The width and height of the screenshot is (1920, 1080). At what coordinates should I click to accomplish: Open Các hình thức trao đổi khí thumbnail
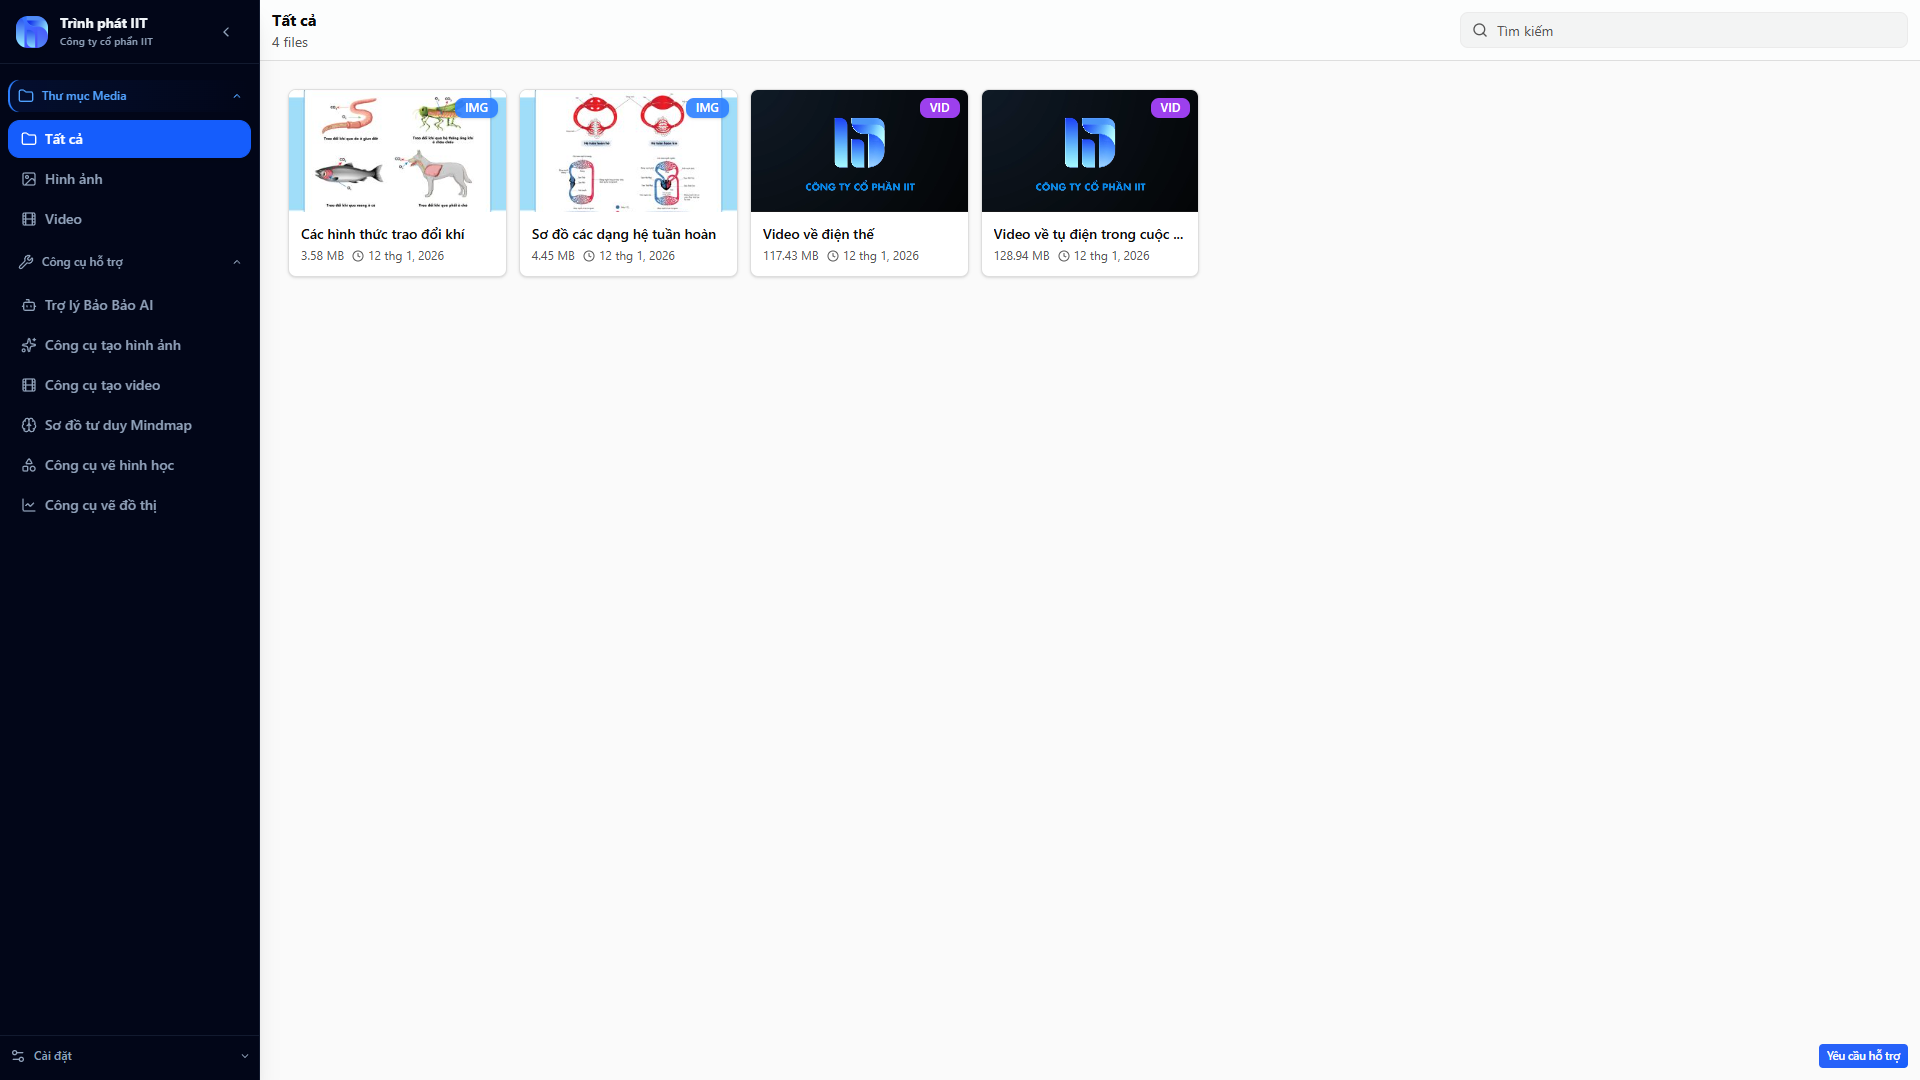397,151
